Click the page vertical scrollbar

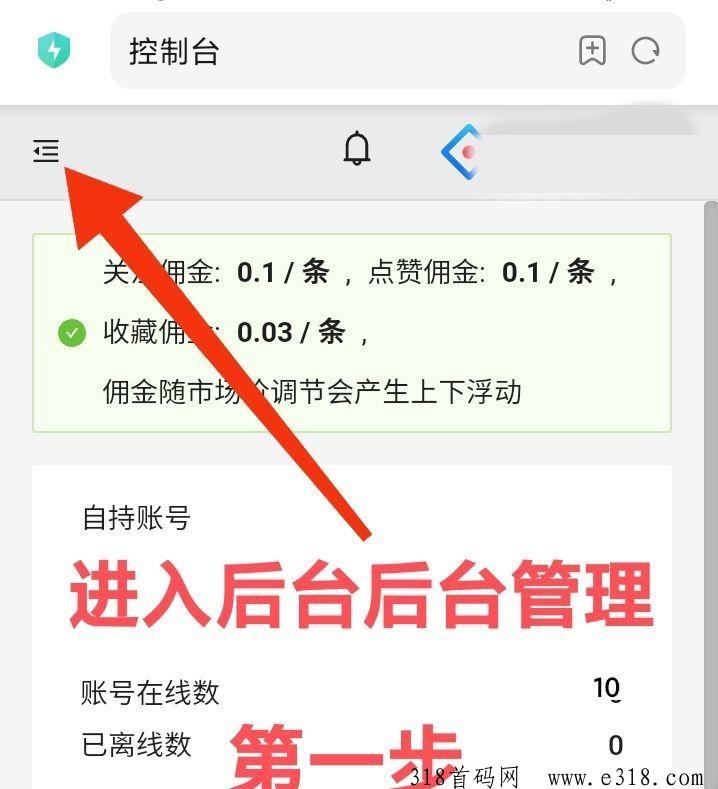[x=710, y=493]
